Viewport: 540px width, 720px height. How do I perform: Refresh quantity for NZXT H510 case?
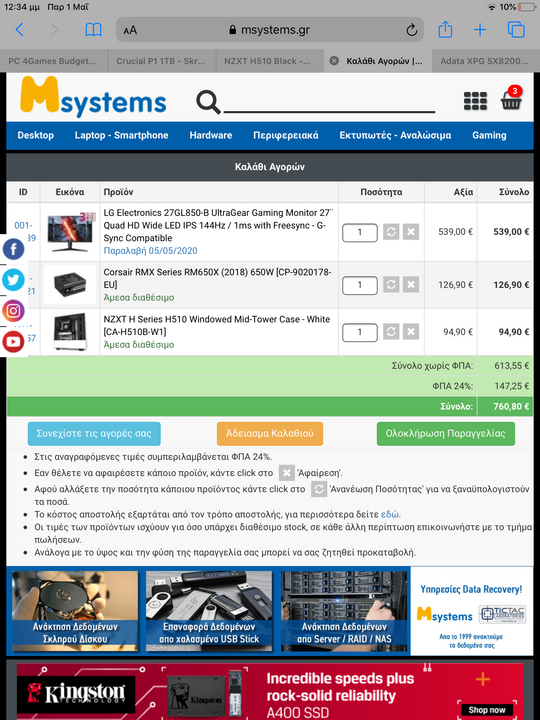(391, 332)
